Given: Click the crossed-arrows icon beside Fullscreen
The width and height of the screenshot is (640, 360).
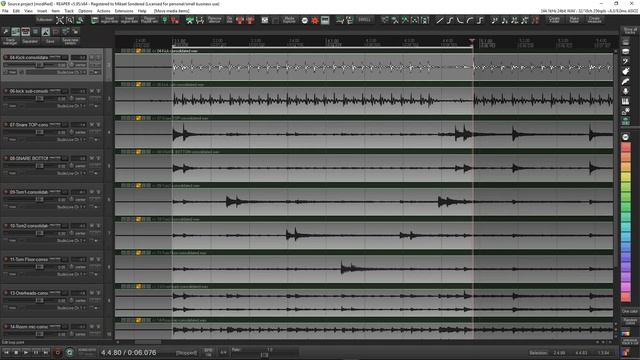Looking at the screenshot, I should tap(60, 20).
